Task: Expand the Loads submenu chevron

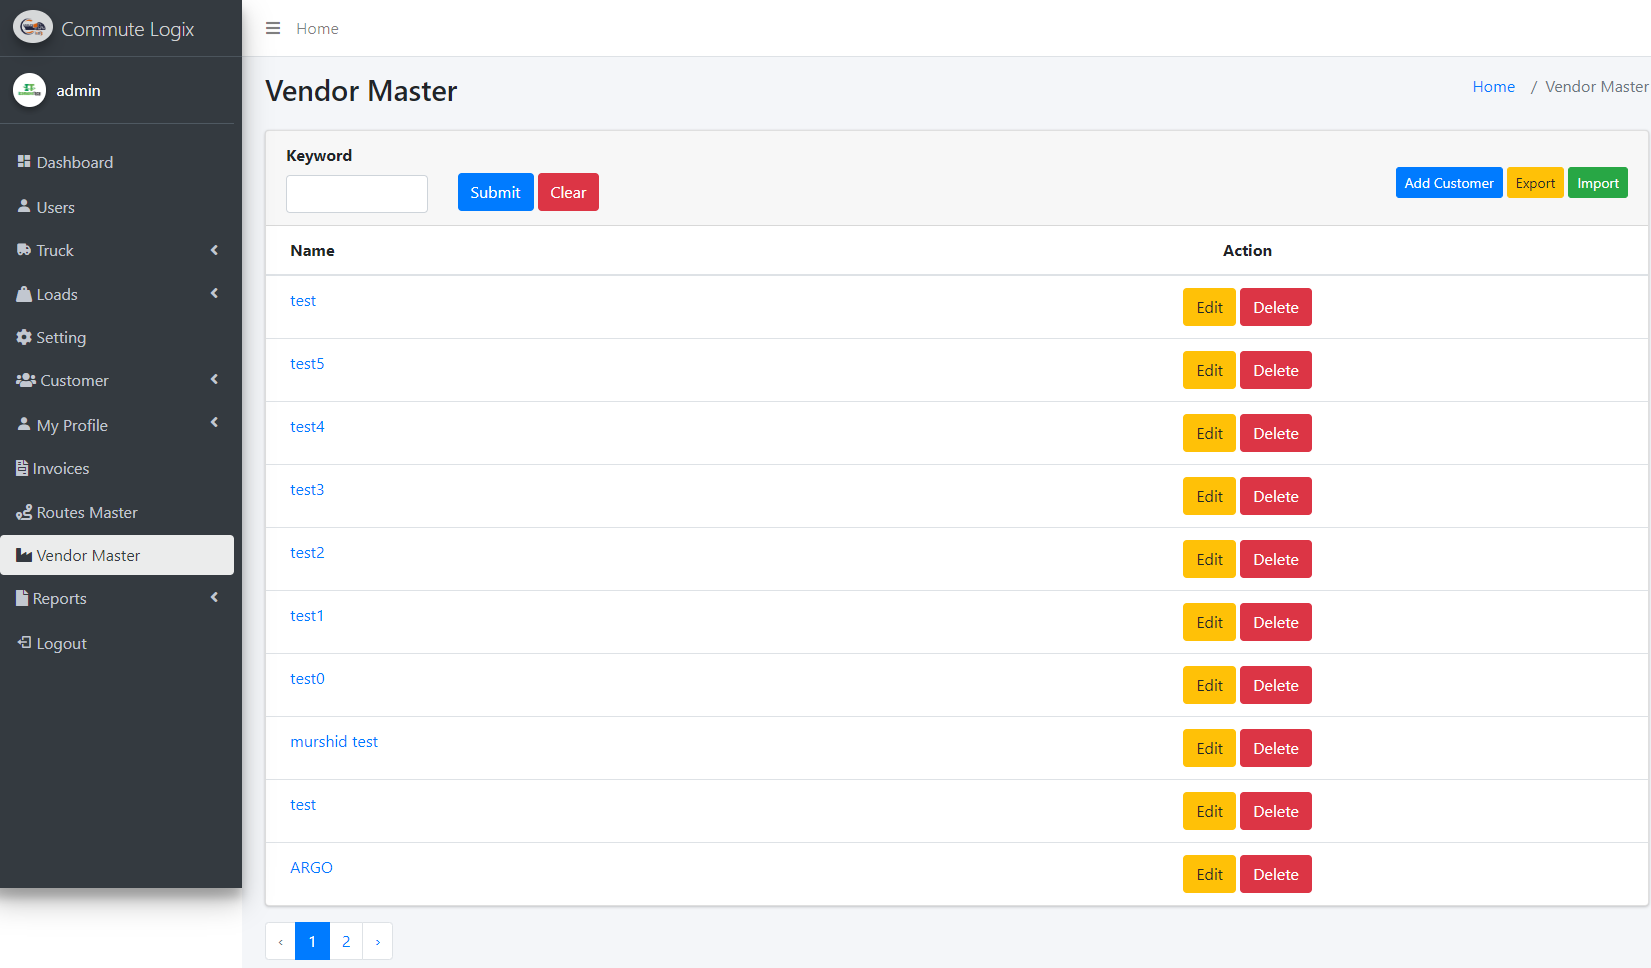Action: point(214,293)
